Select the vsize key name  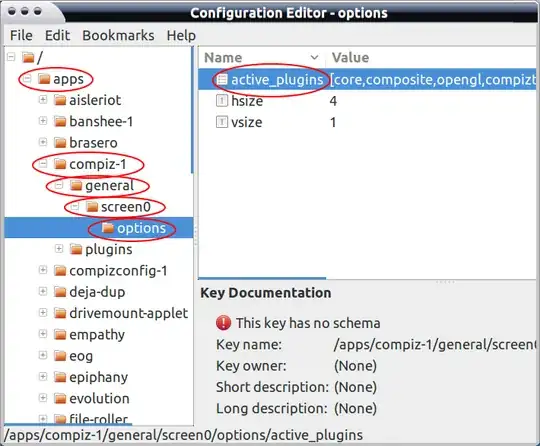click(247, 122)
